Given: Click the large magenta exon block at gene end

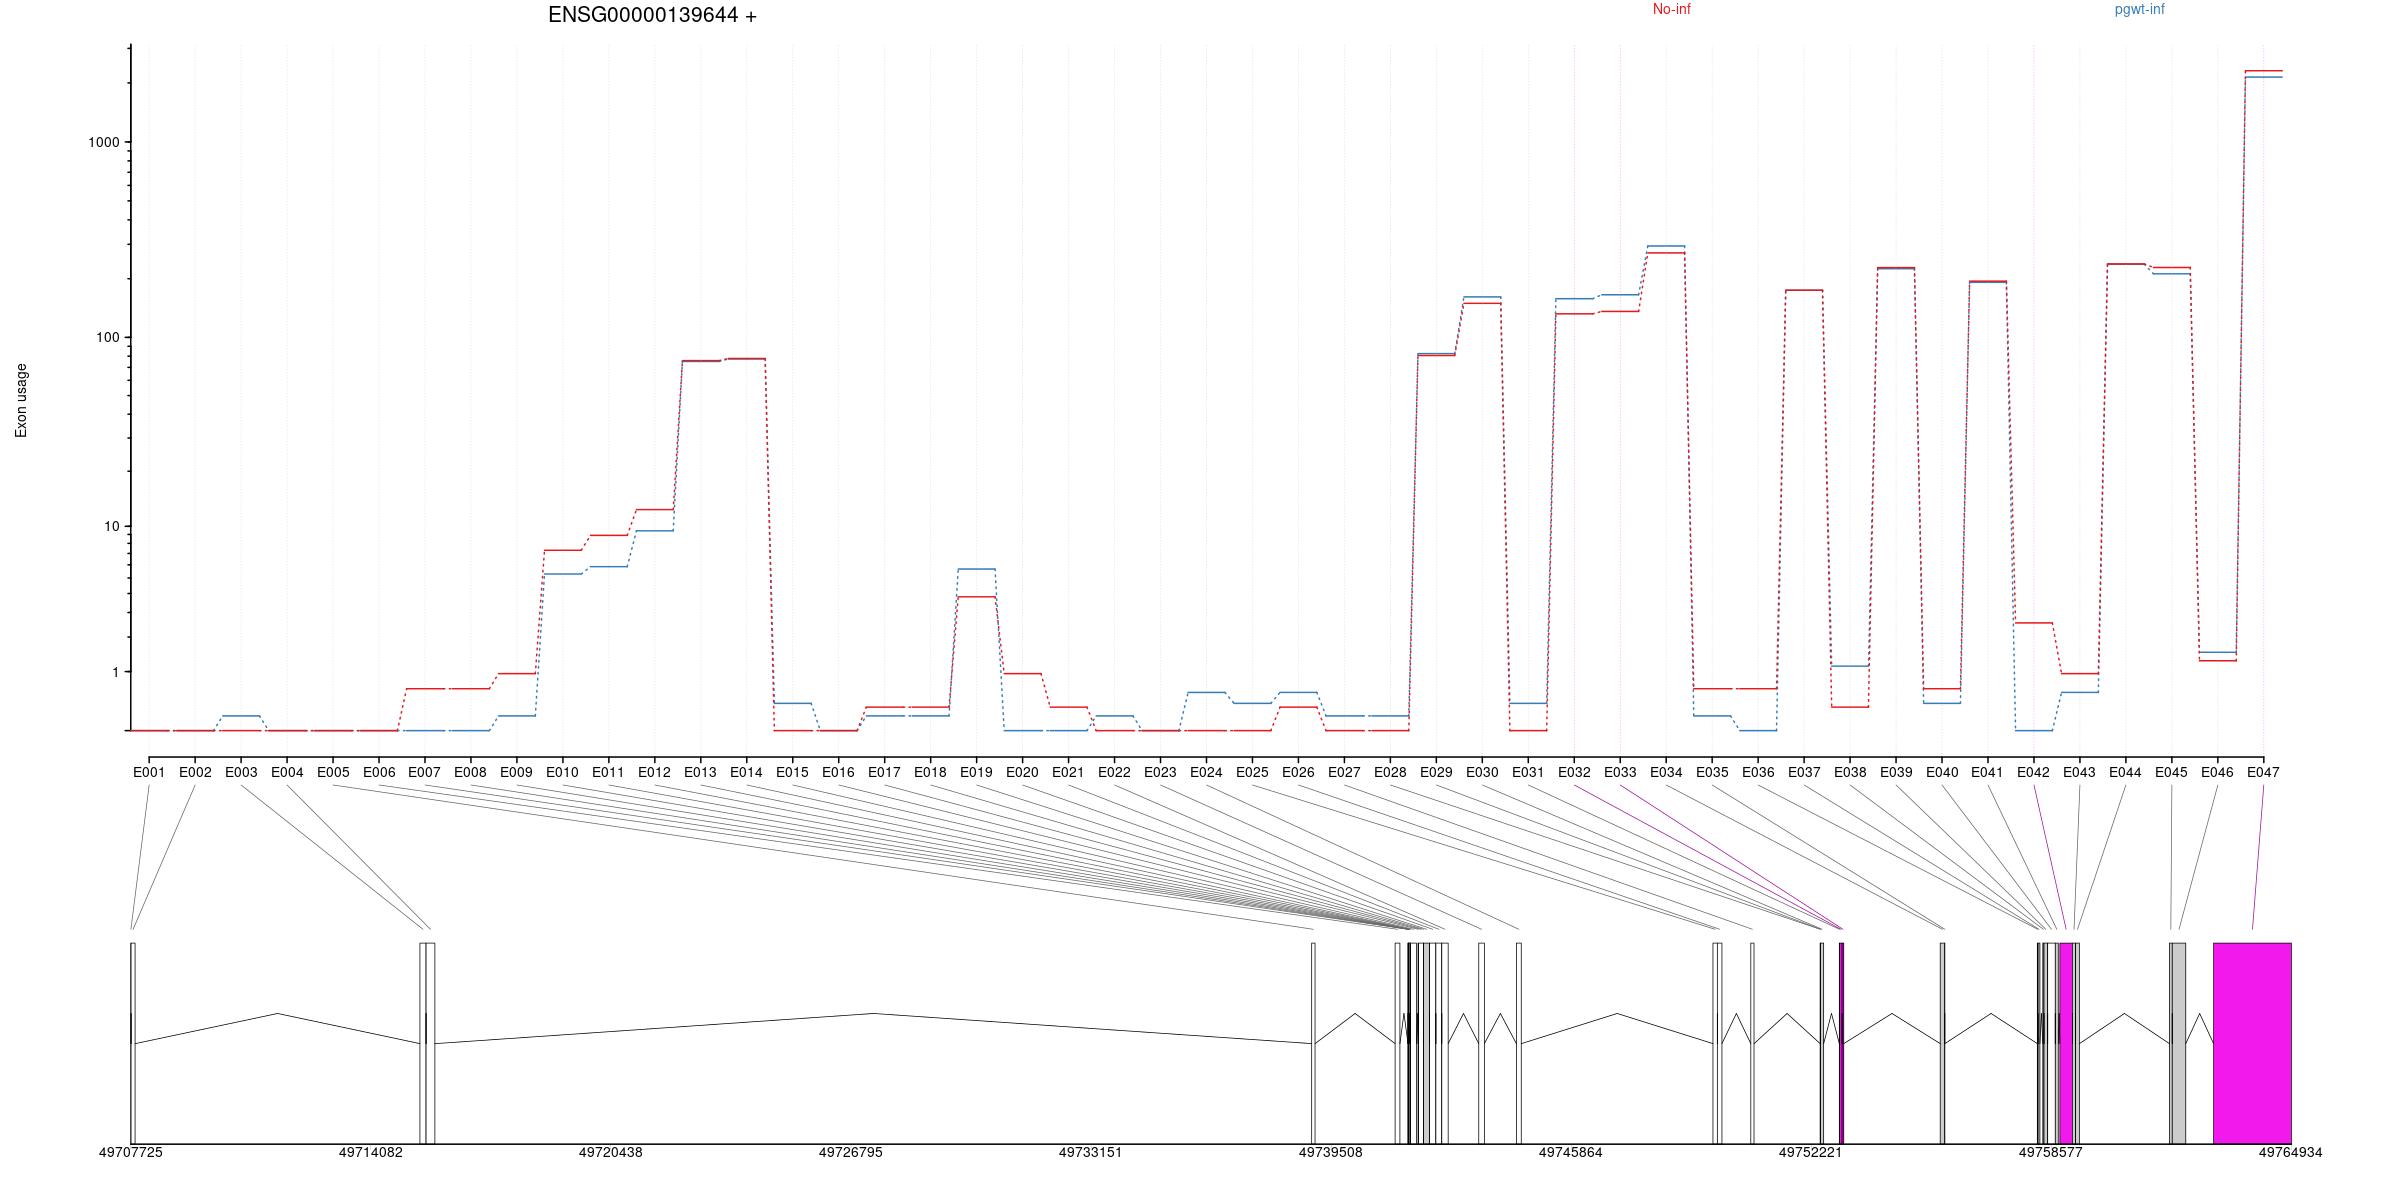Looking at the screenshot, I should [x=2252, y=1043].
